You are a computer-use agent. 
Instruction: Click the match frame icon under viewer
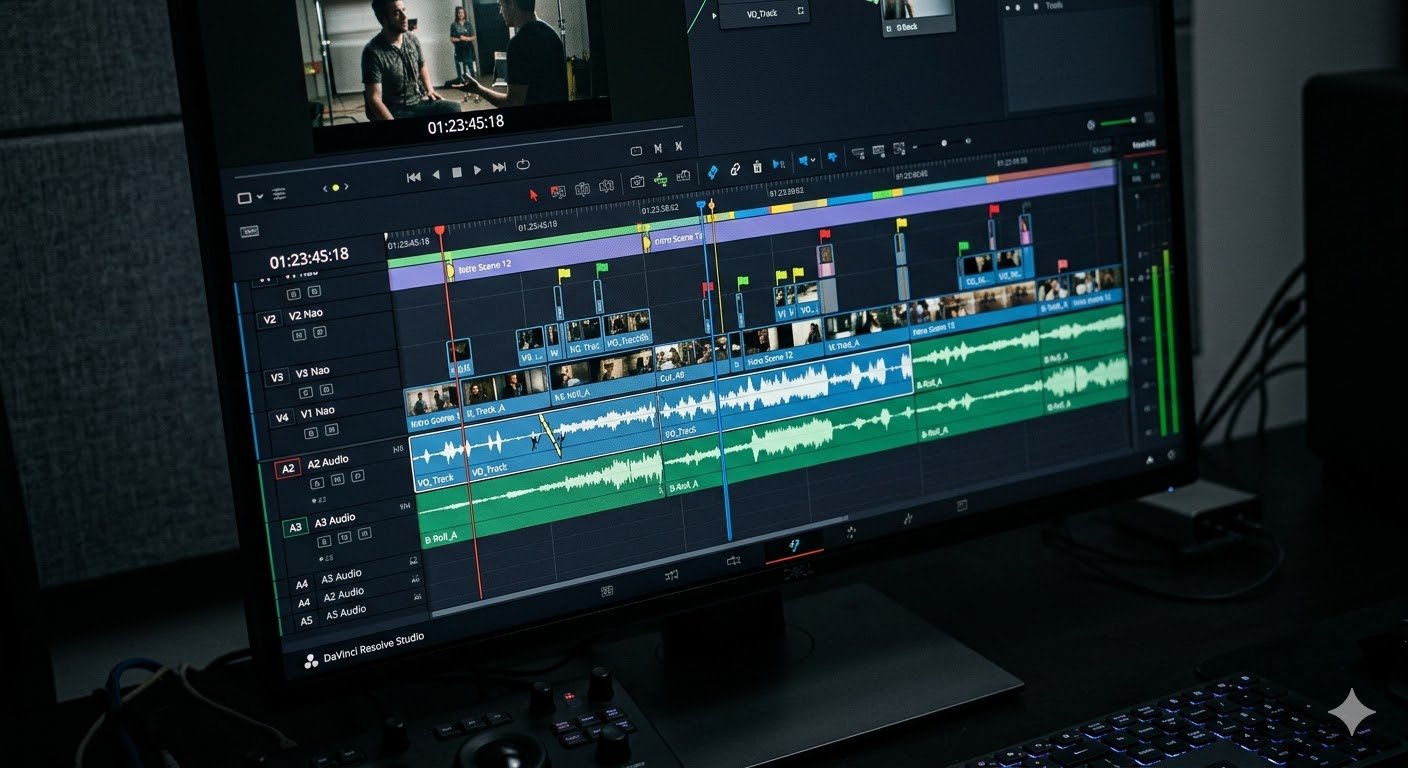point(636,151)
